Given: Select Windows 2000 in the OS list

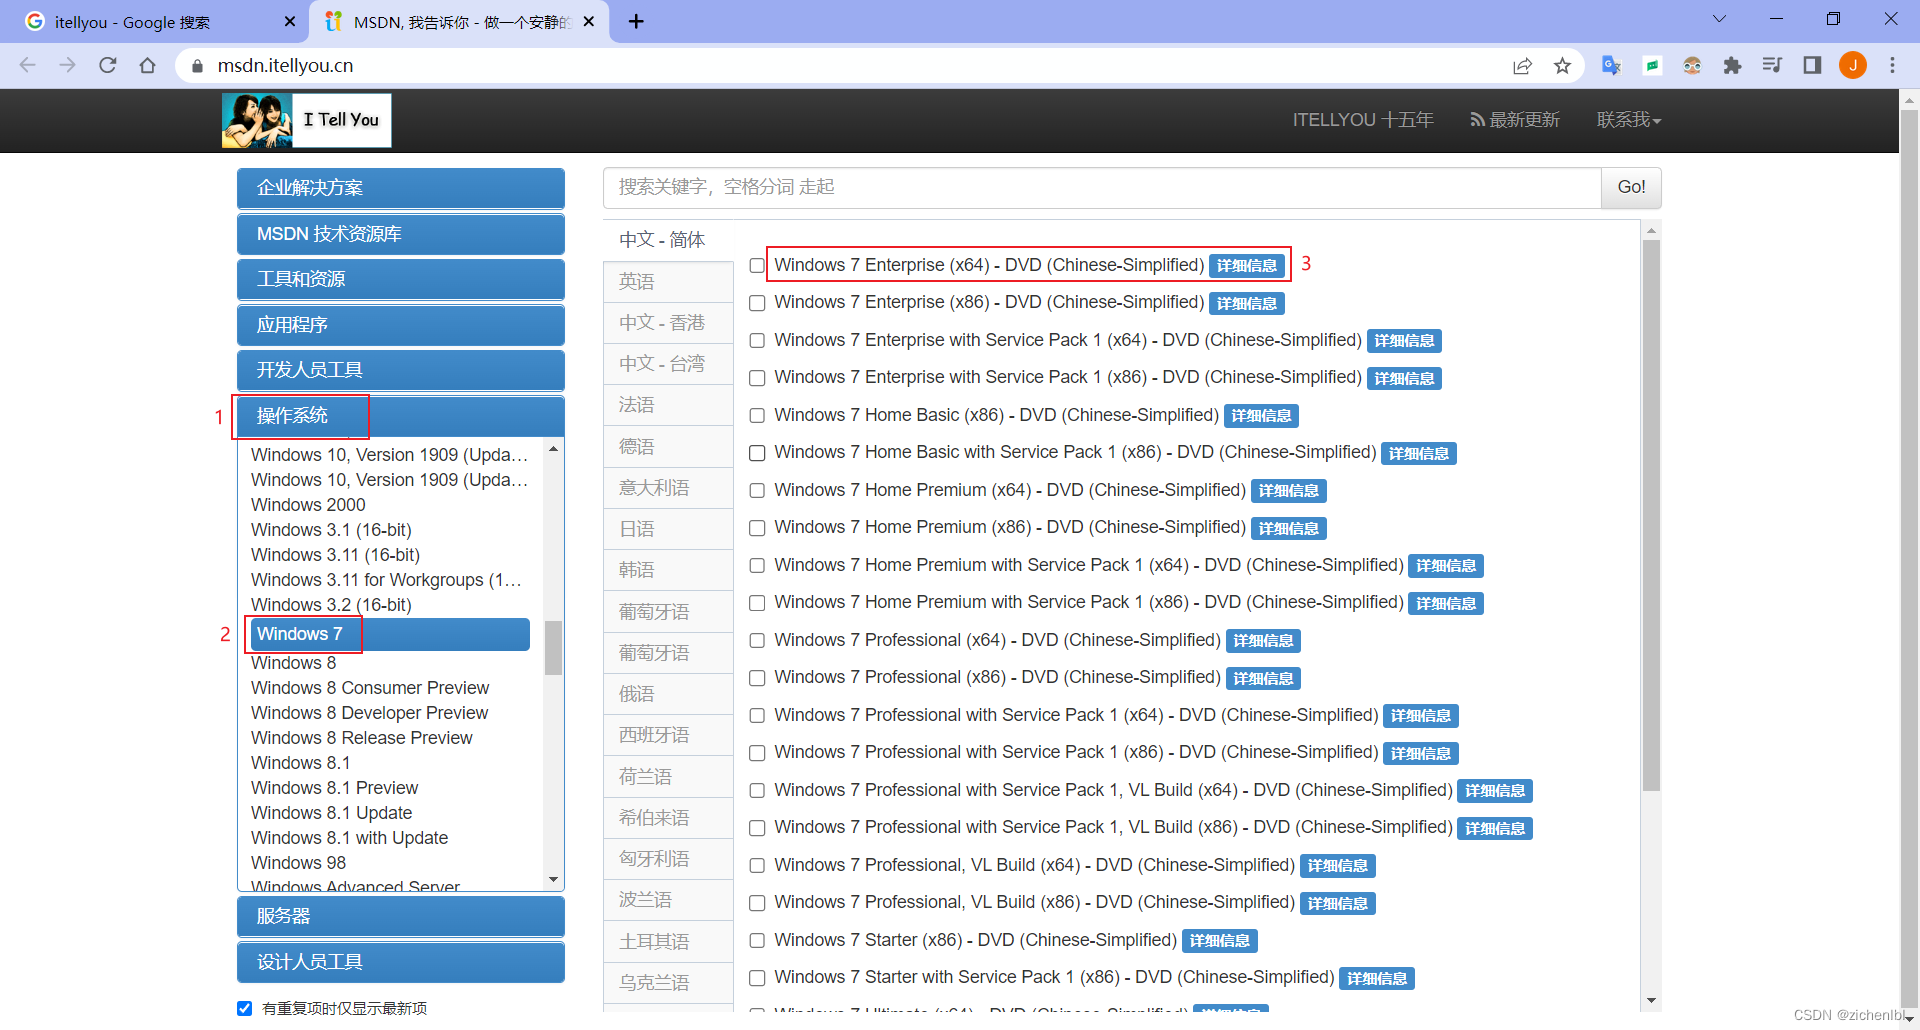Looking at the screenshot, I should pyautogui.click(x=308, y=505).
